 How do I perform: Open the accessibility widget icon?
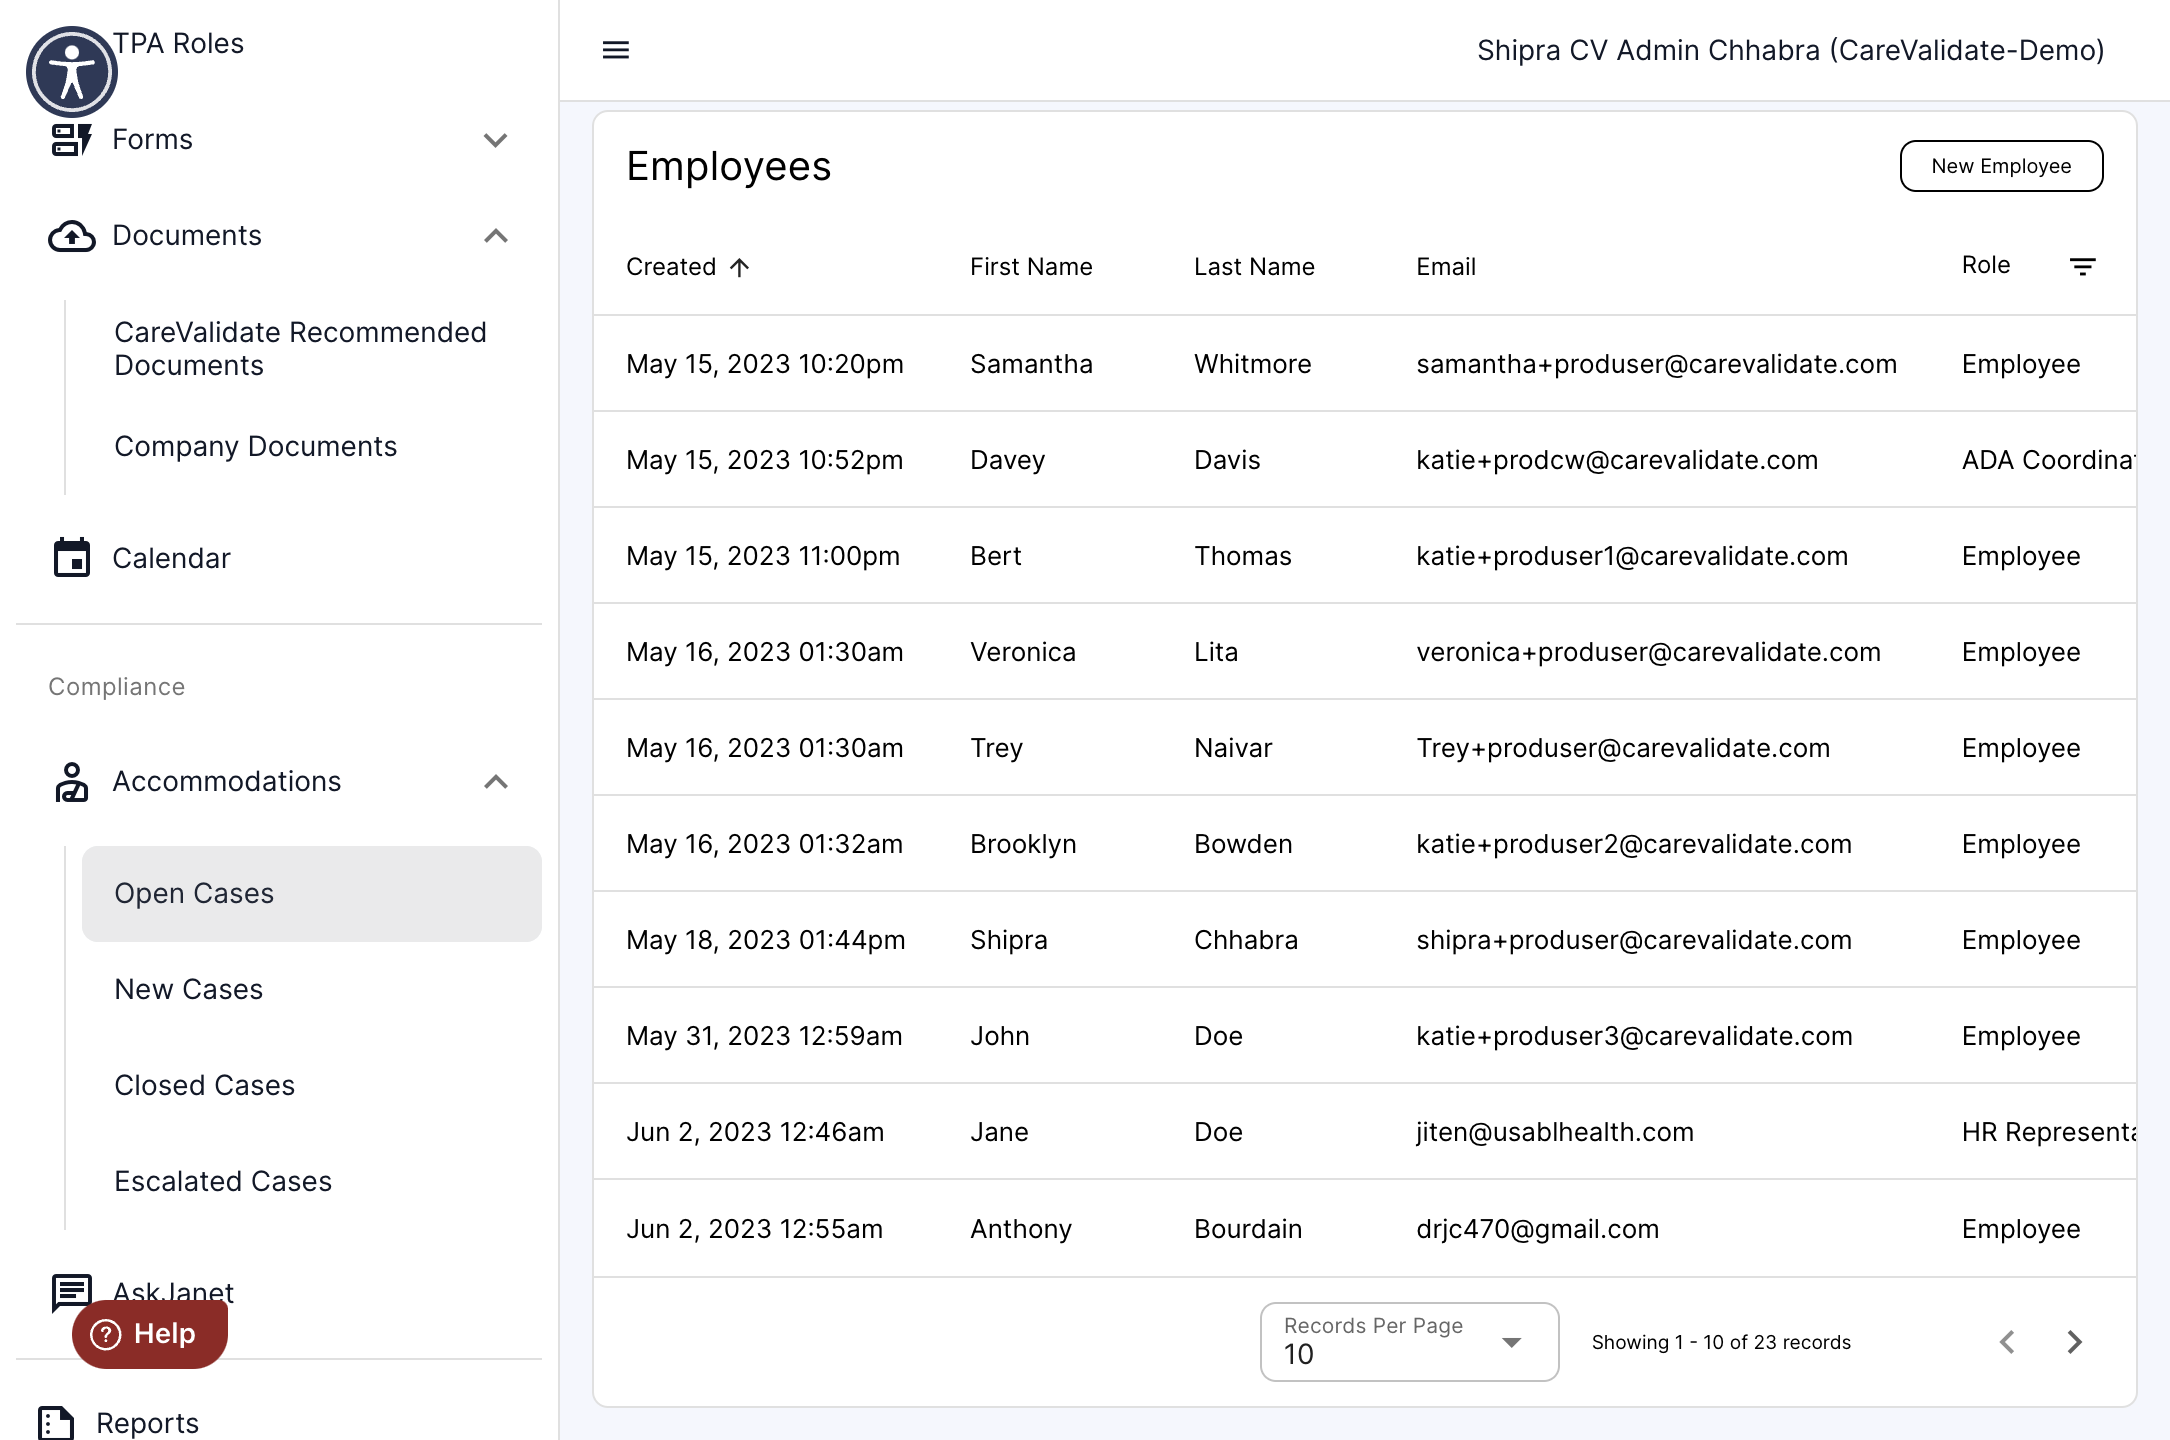71,72
